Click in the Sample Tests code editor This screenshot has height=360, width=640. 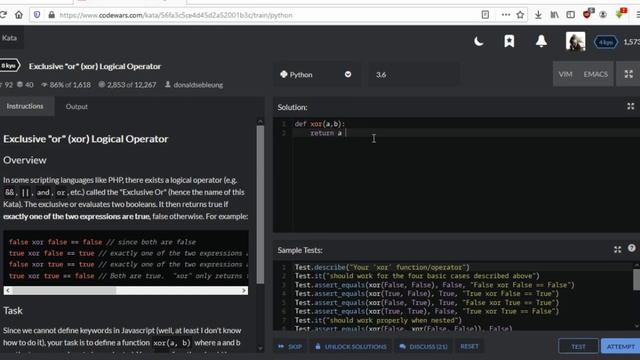[x=453, y=296]
